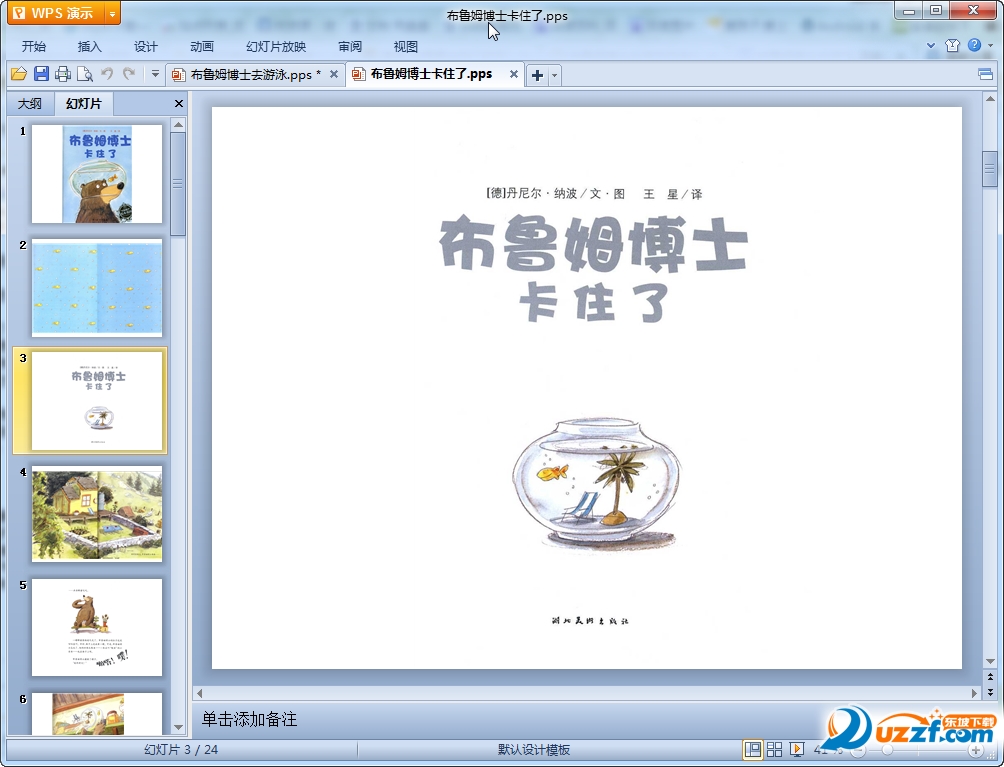
Task: Click the zoom in plus button
Action: tap(976, 750)
